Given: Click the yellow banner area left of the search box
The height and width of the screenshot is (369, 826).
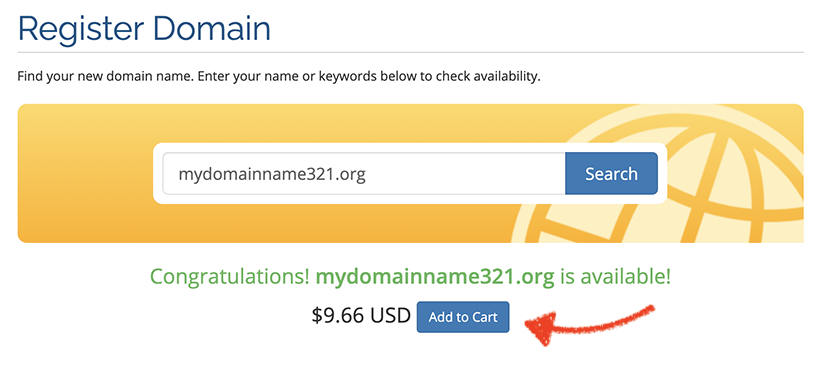Looking at the screenshot, I should (x=84, y=173).
